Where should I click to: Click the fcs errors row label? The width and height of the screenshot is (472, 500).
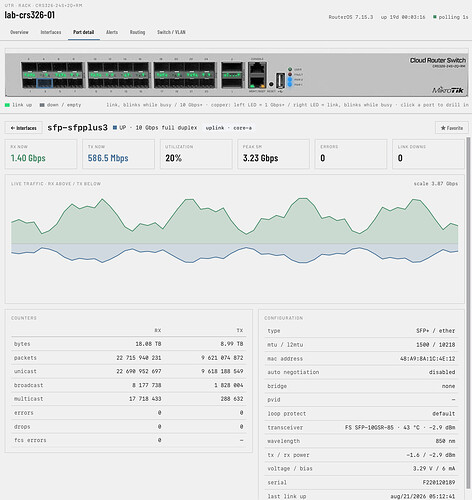[x=30, y=440]
